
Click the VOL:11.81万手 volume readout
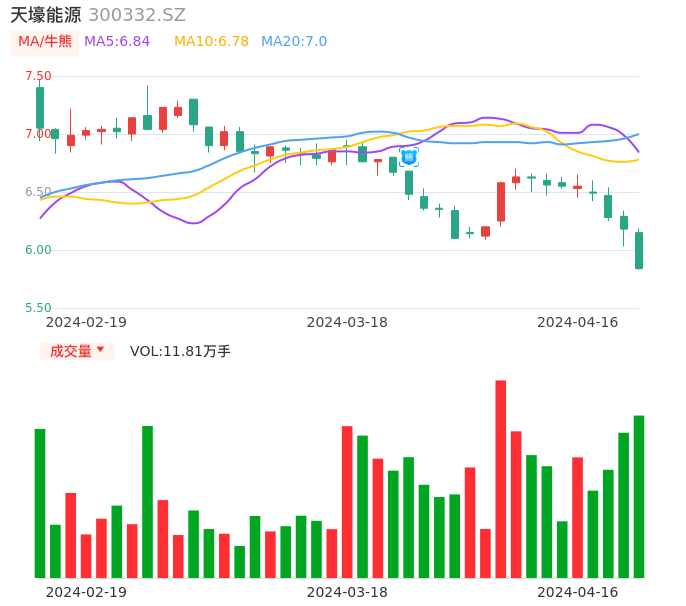(x=180, y=351)
